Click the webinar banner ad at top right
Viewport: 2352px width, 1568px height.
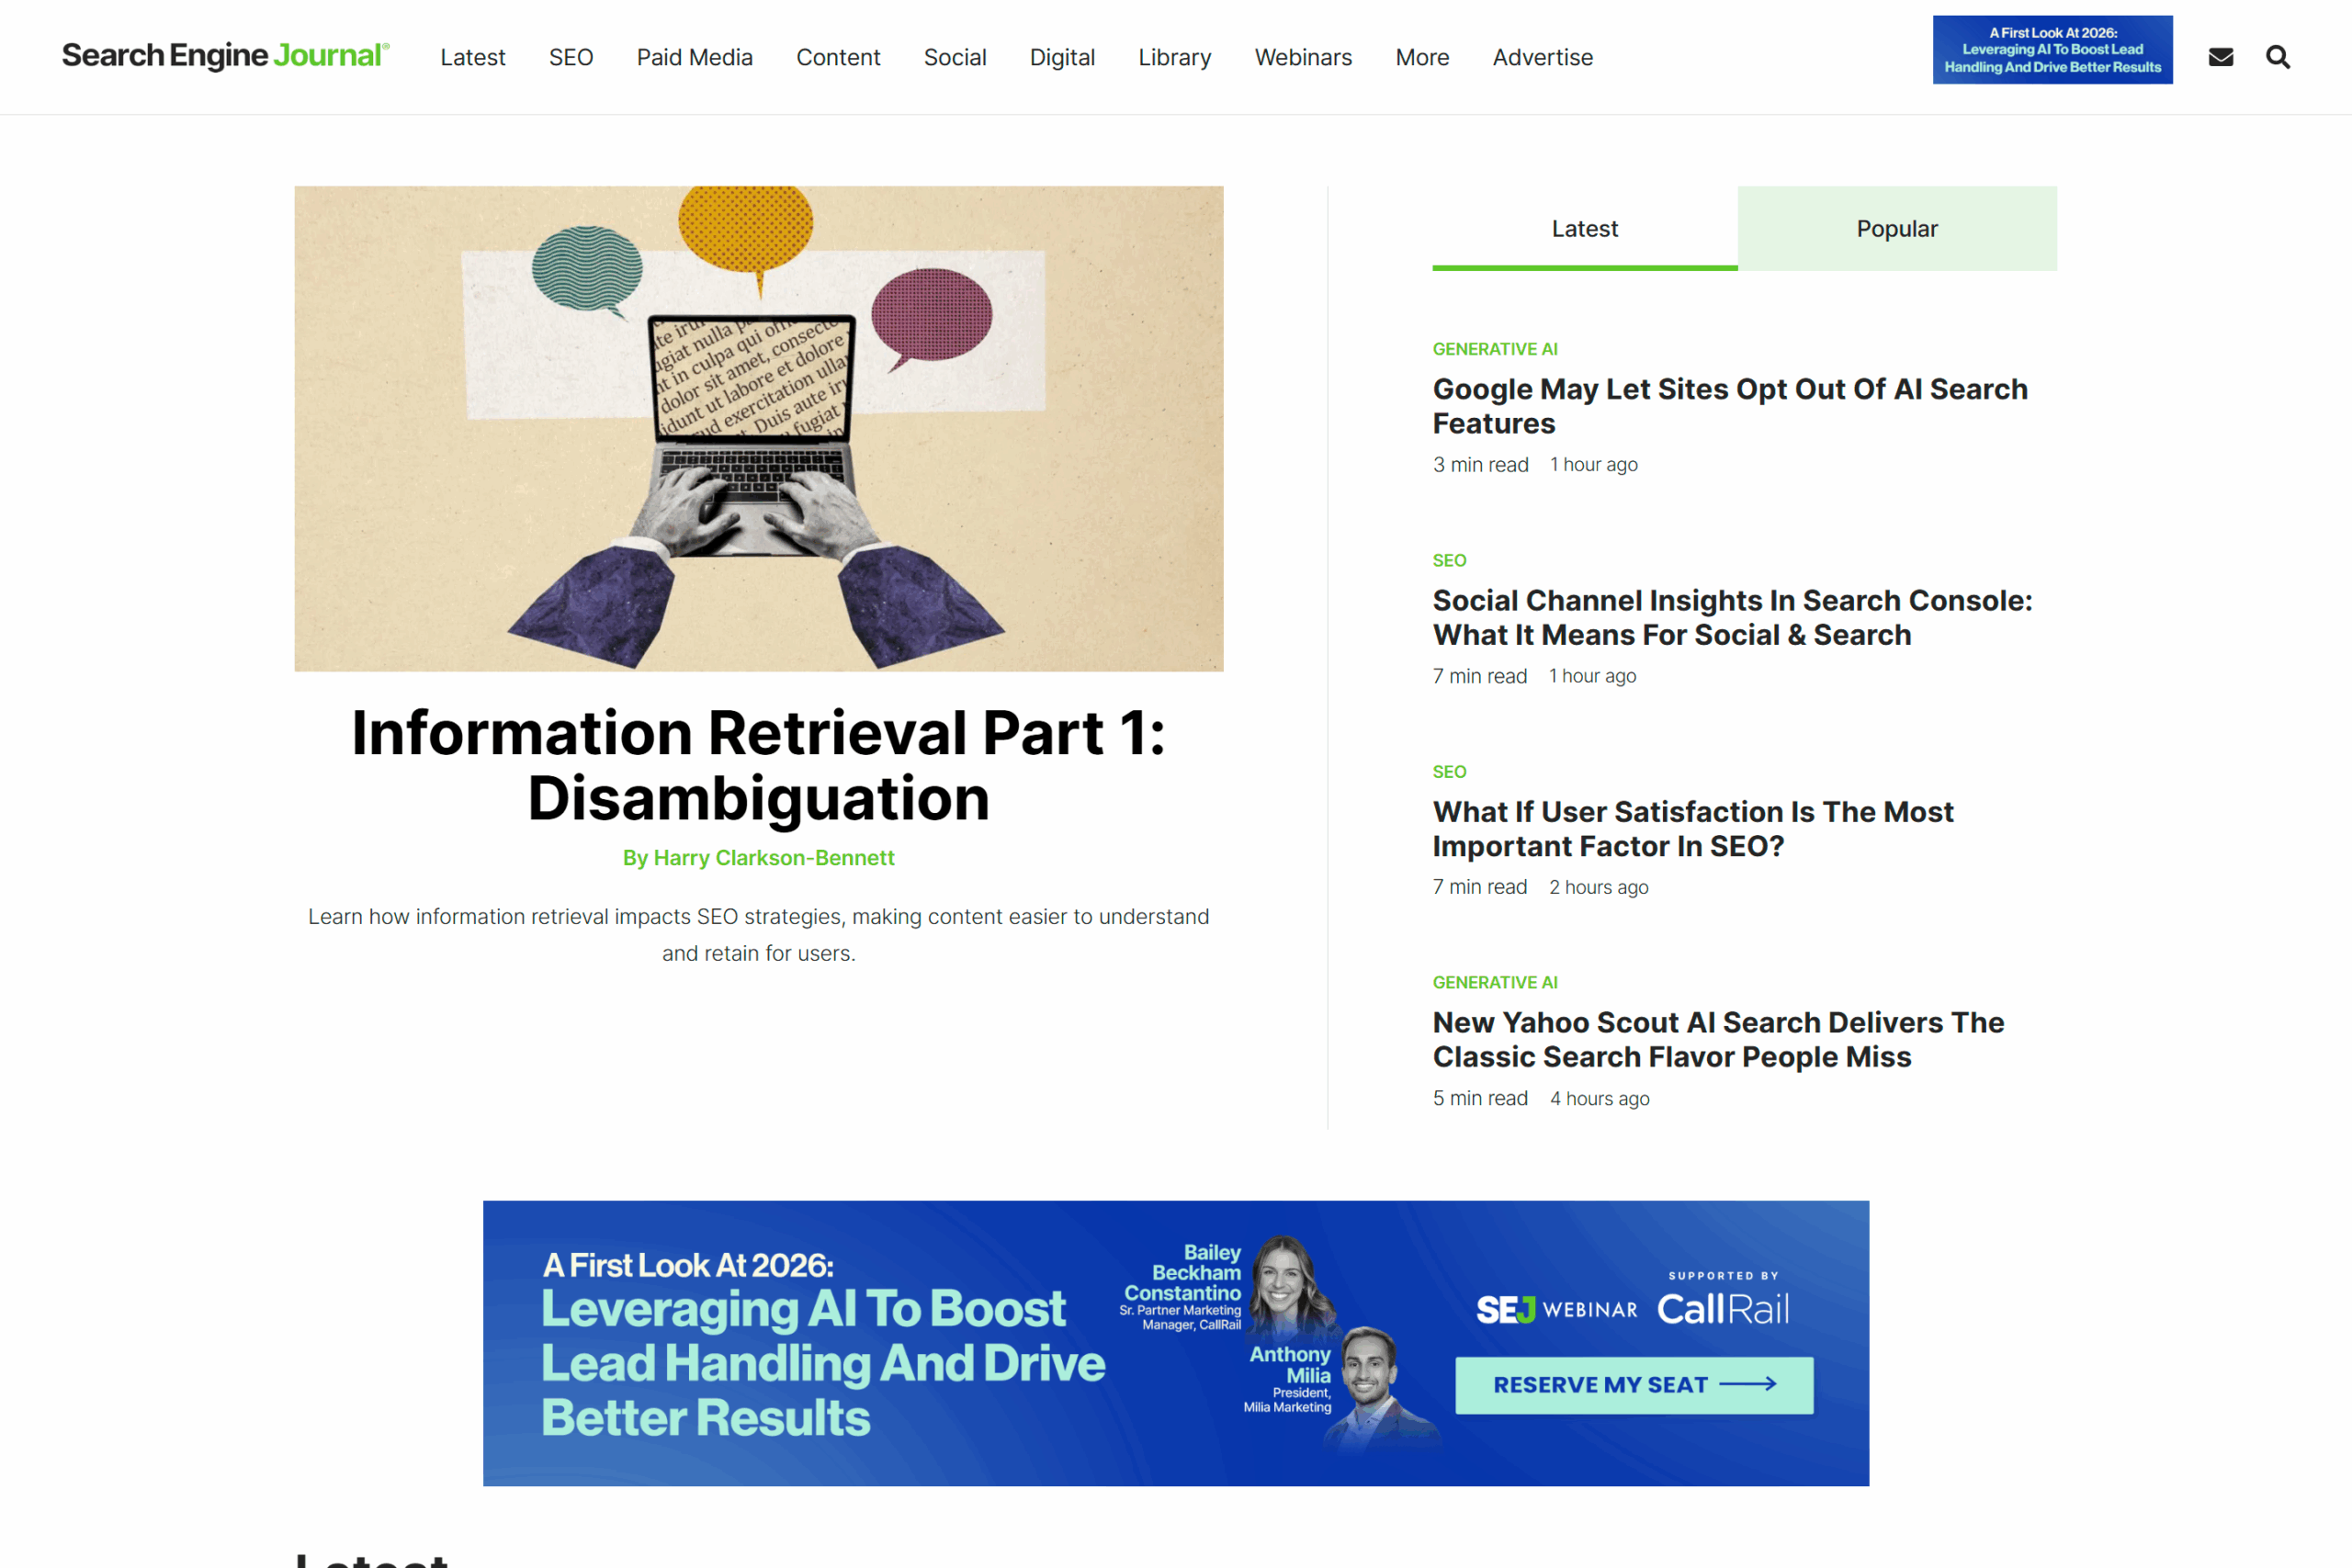(2052, 49)
